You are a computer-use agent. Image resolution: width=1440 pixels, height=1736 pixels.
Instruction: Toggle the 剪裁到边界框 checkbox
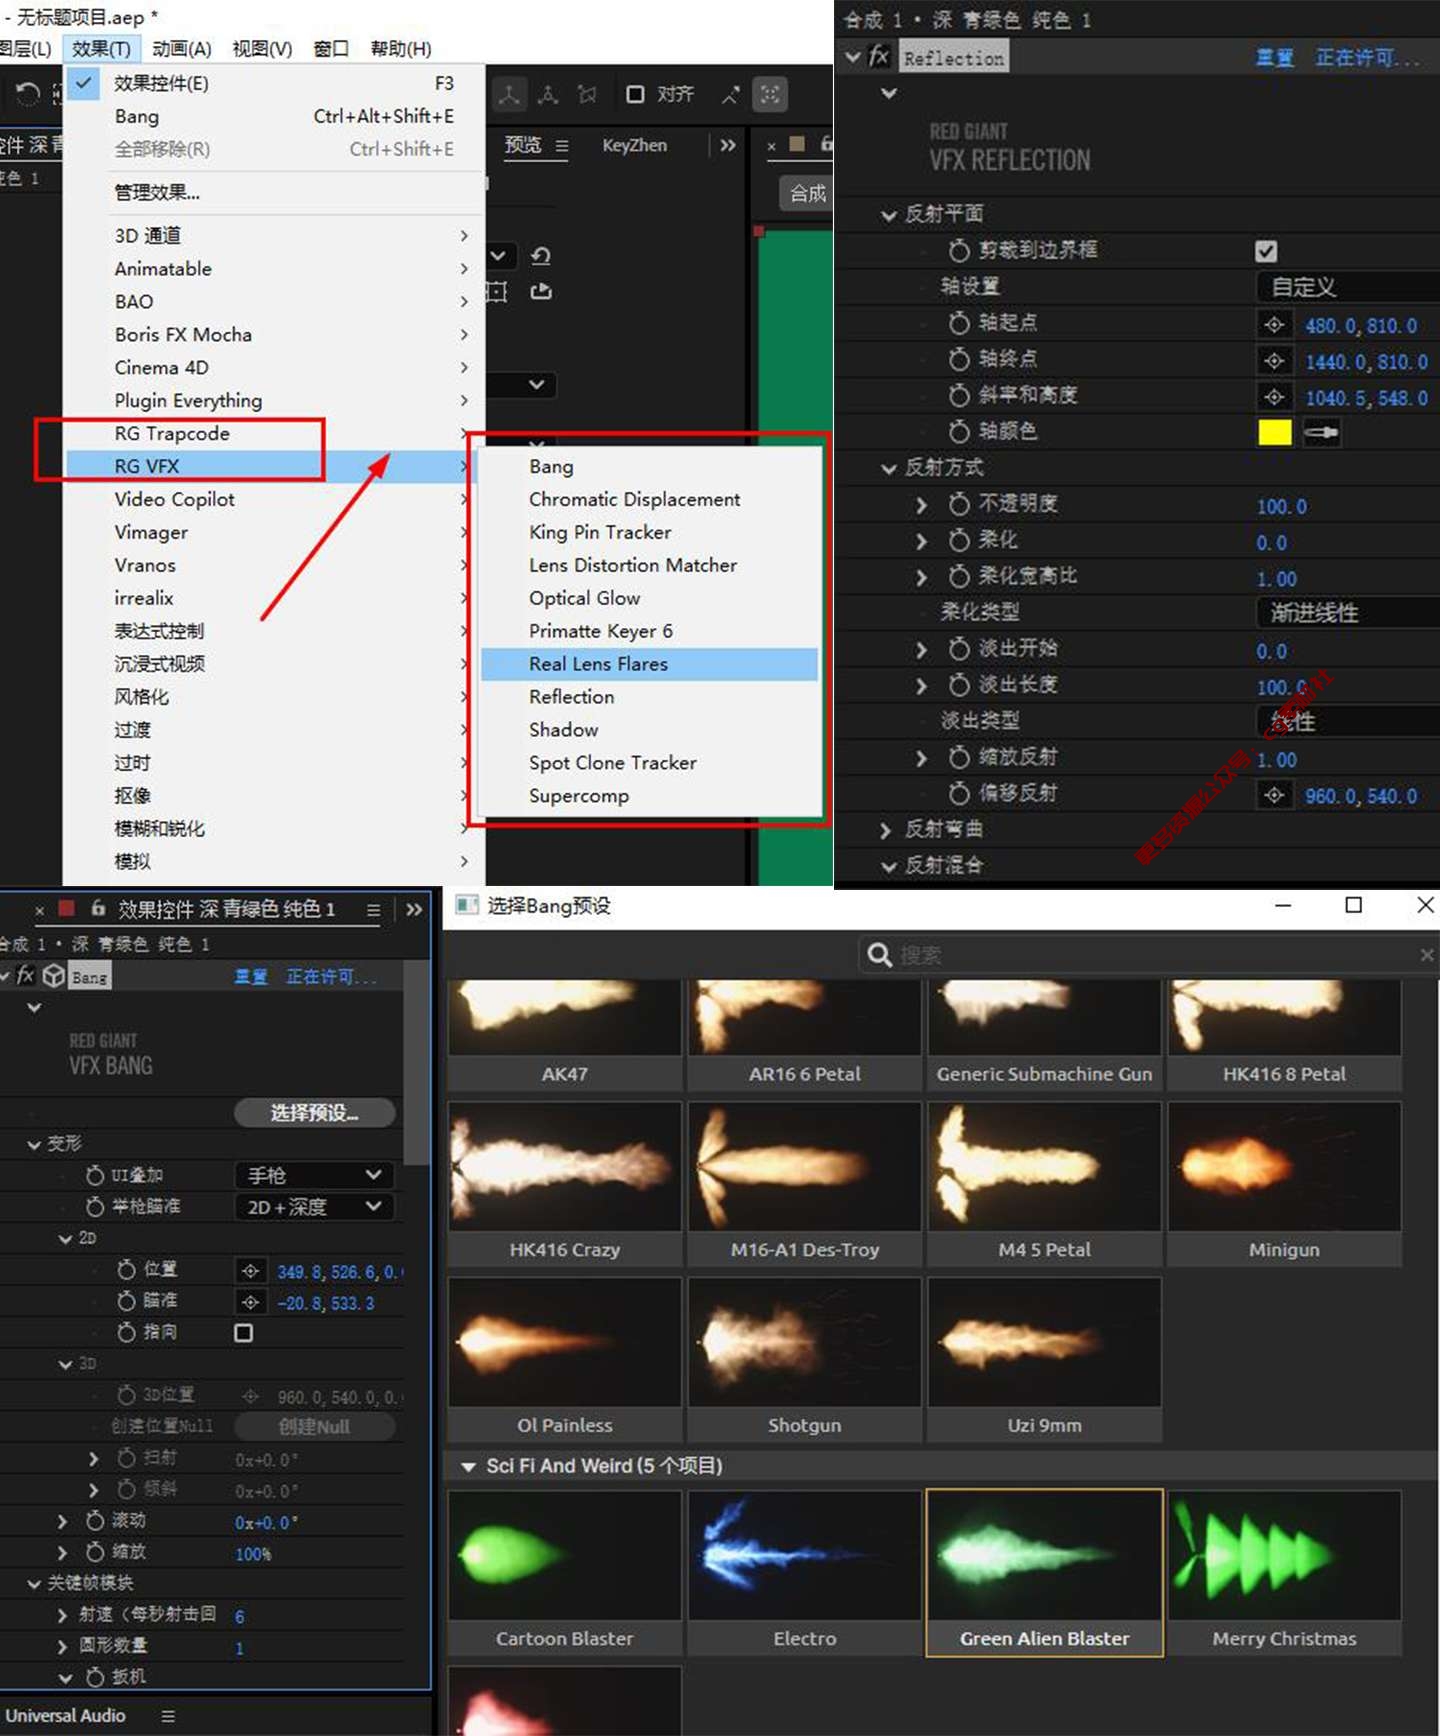pyautogui.click(x=1266, y=251)
